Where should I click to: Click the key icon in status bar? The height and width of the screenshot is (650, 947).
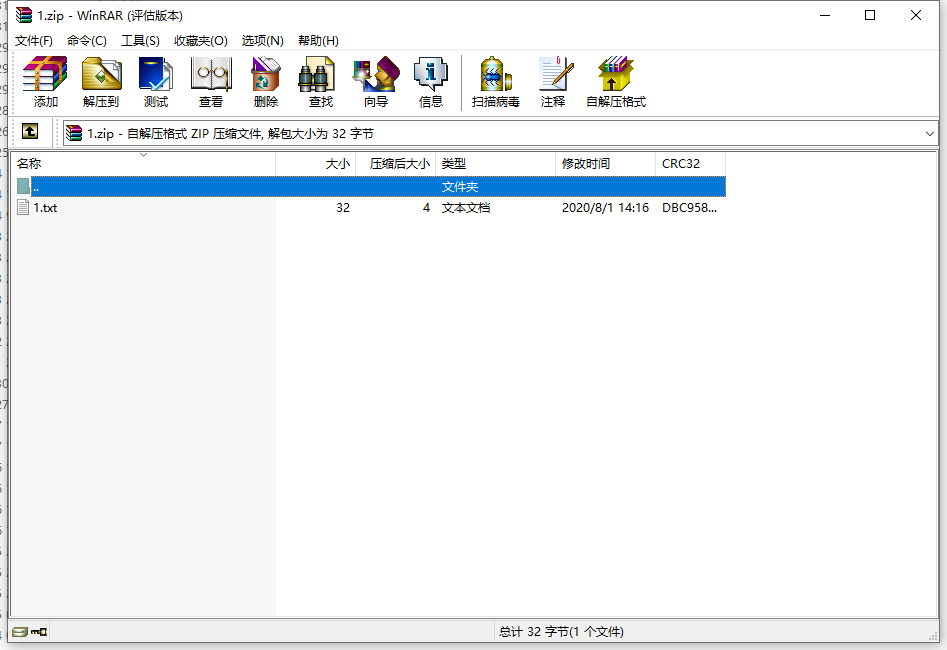pos(39,632)
